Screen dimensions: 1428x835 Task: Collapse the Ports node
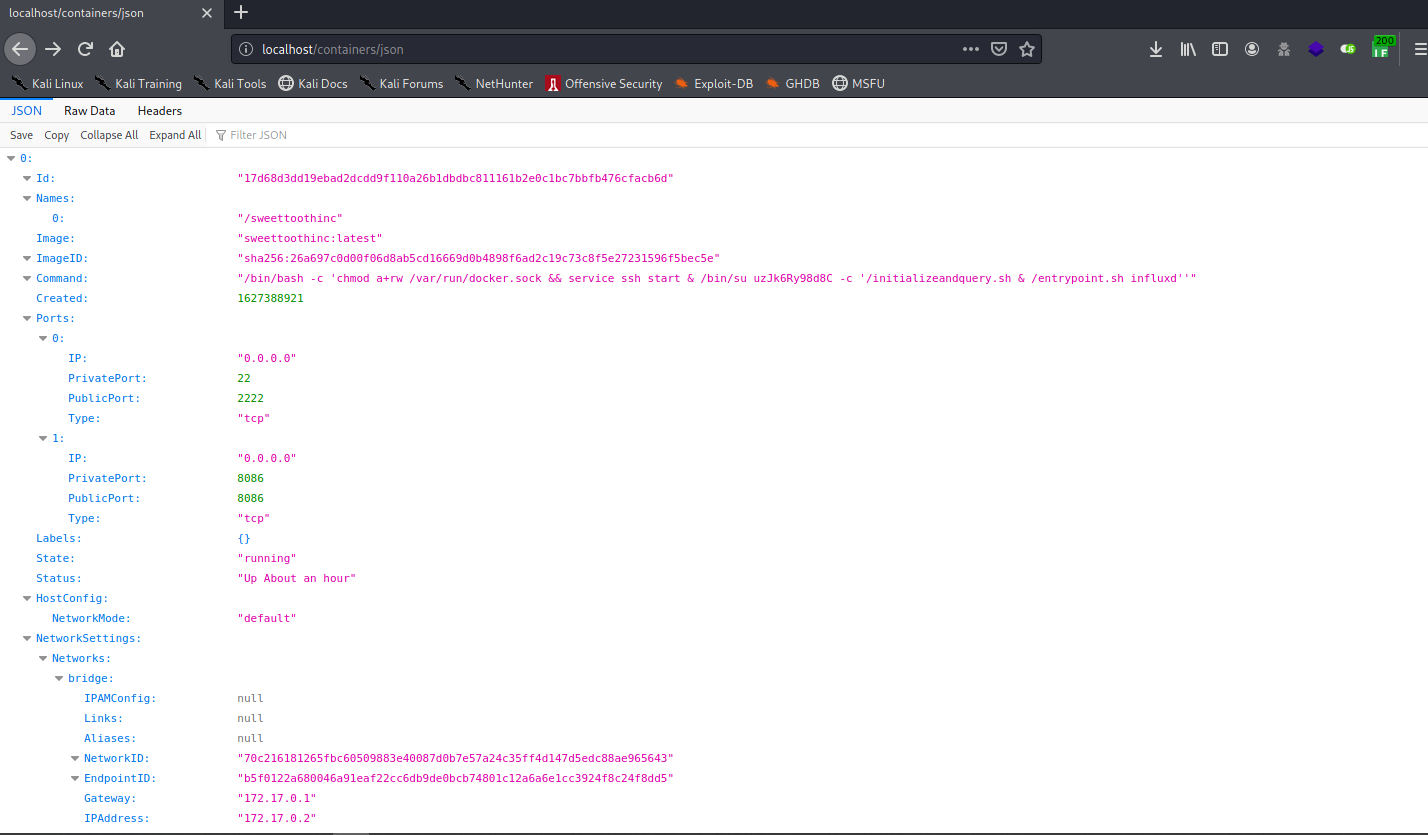point(27,318)
